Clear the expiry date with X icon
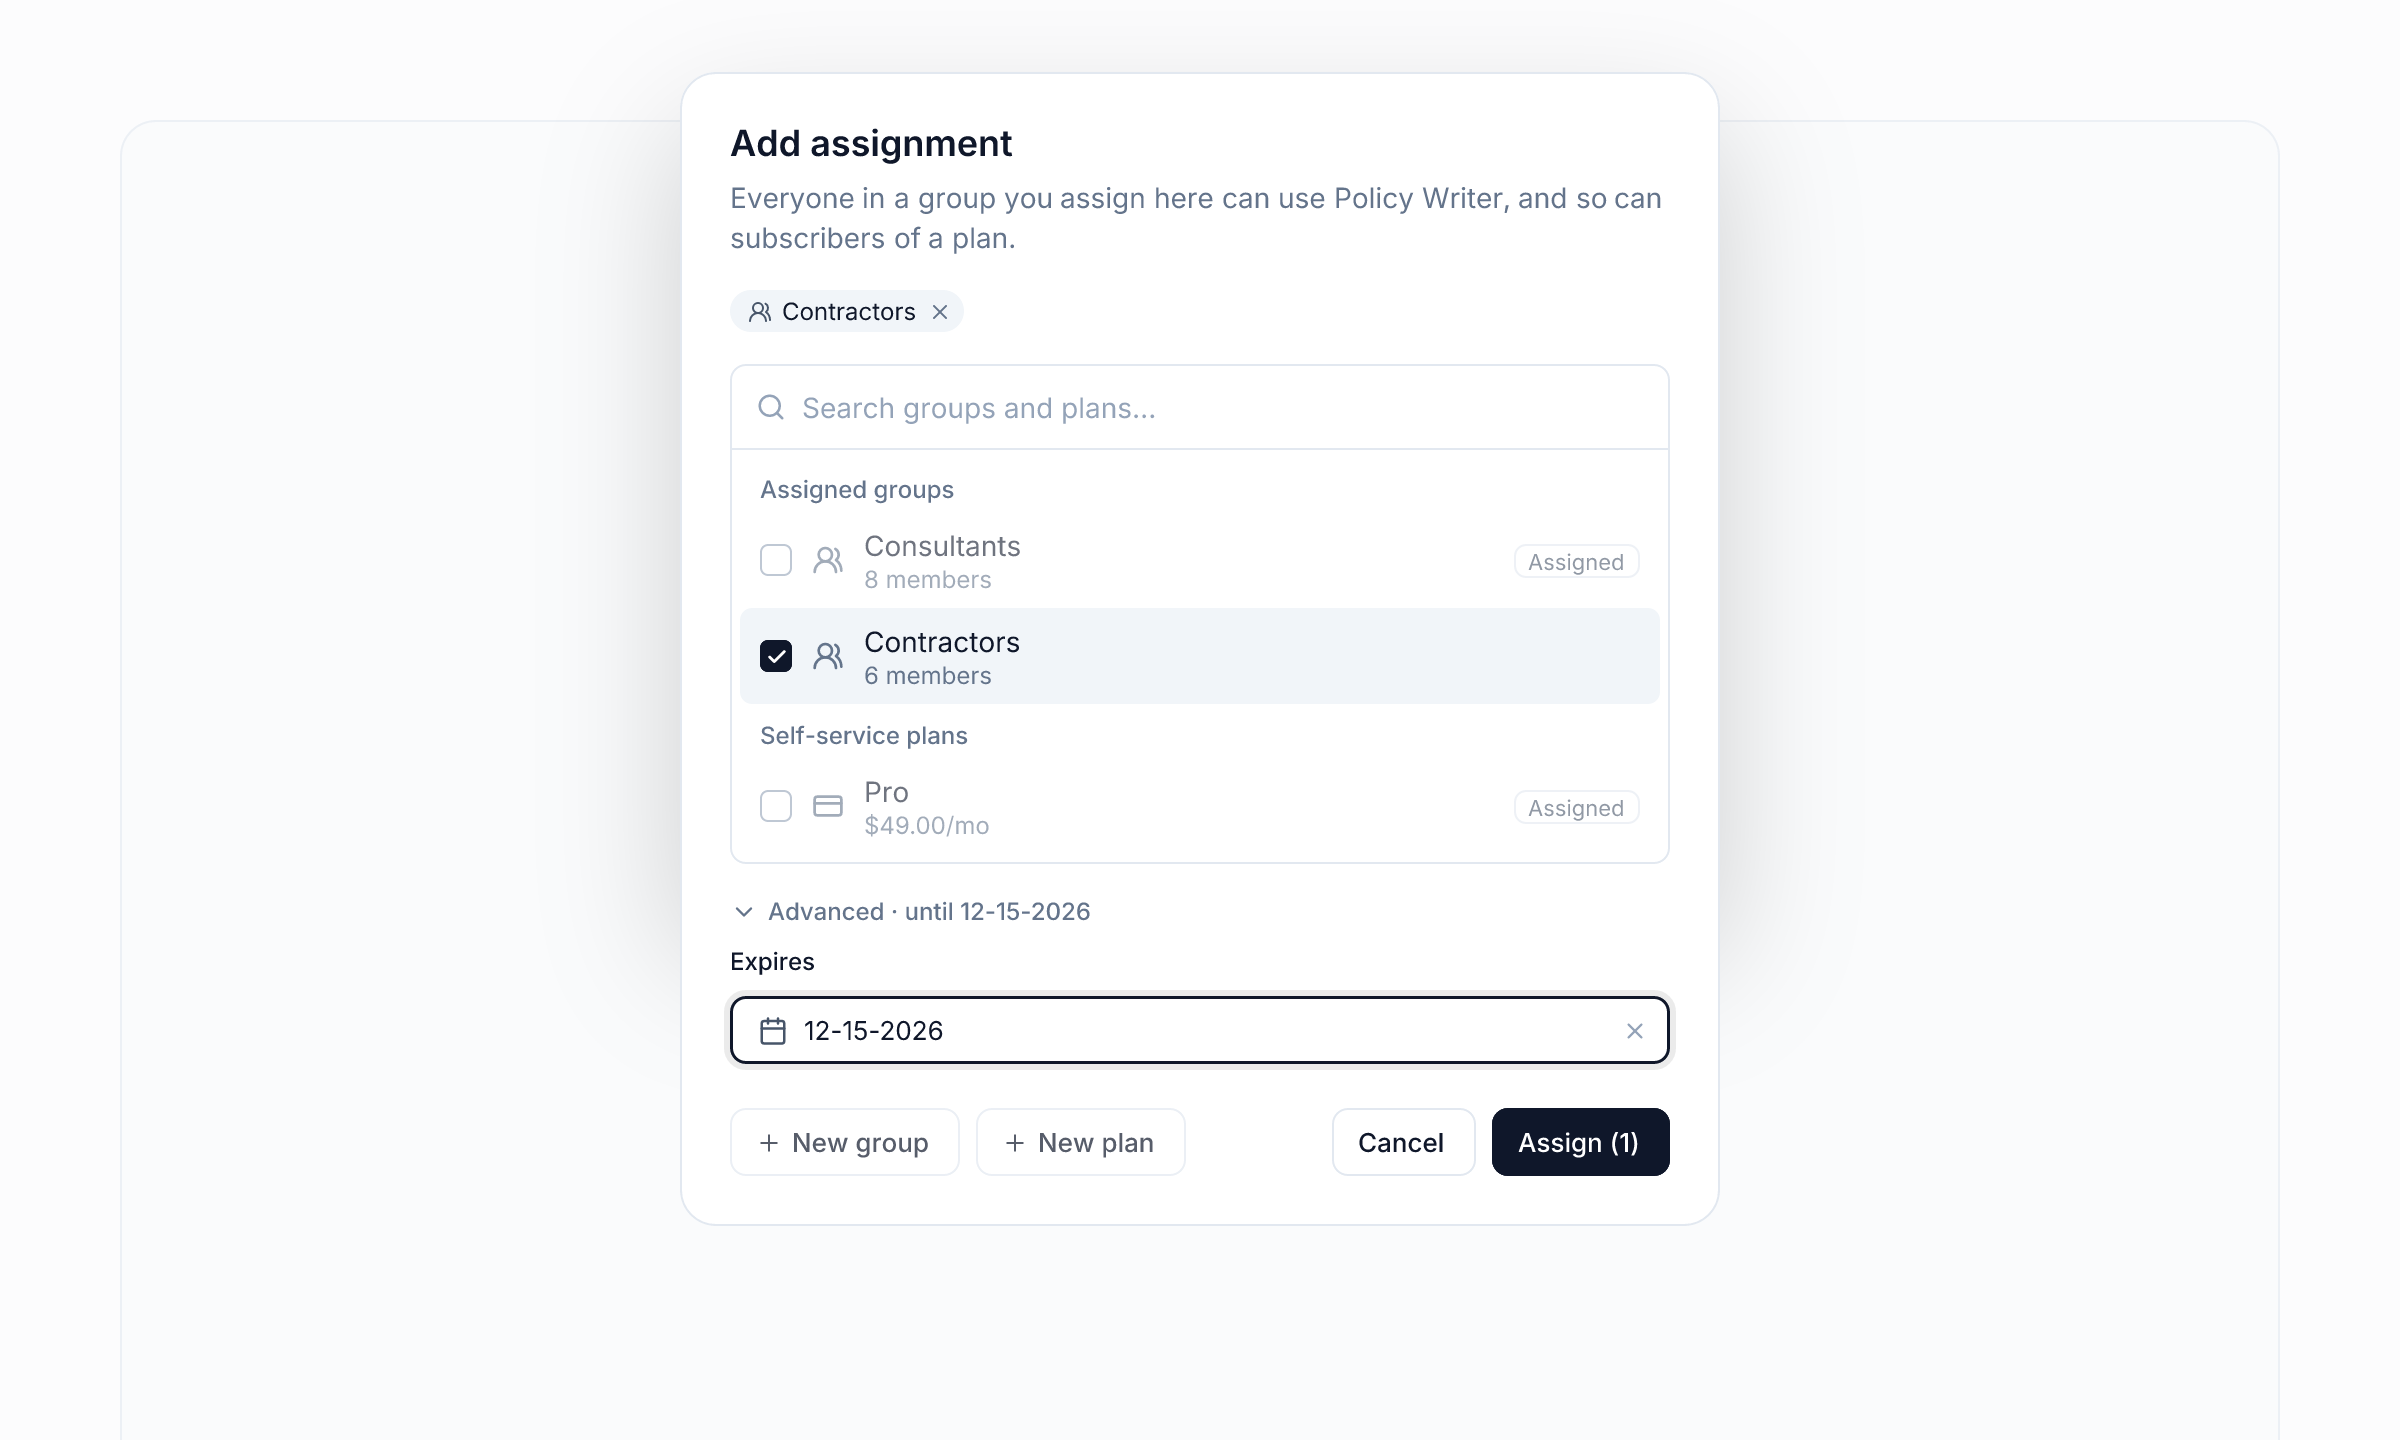 [x=1635, y=1031]
